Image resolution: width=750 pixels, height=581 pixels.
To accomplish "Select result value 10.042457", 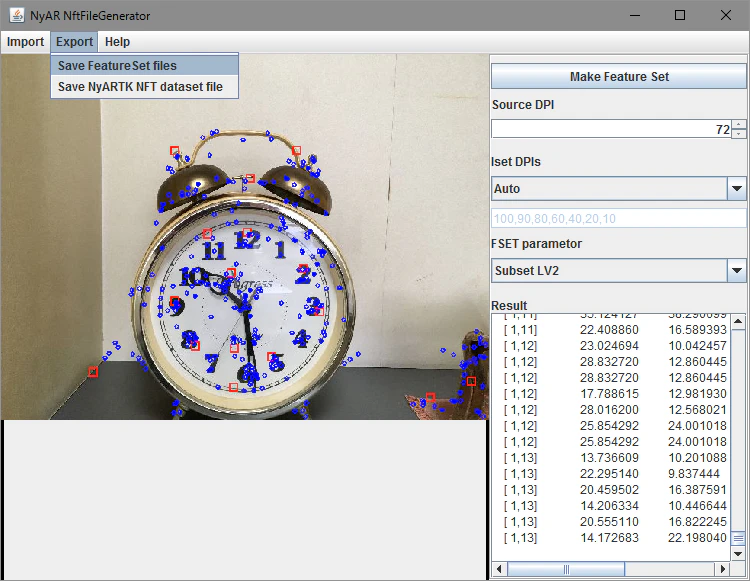I will pos(697,346).
